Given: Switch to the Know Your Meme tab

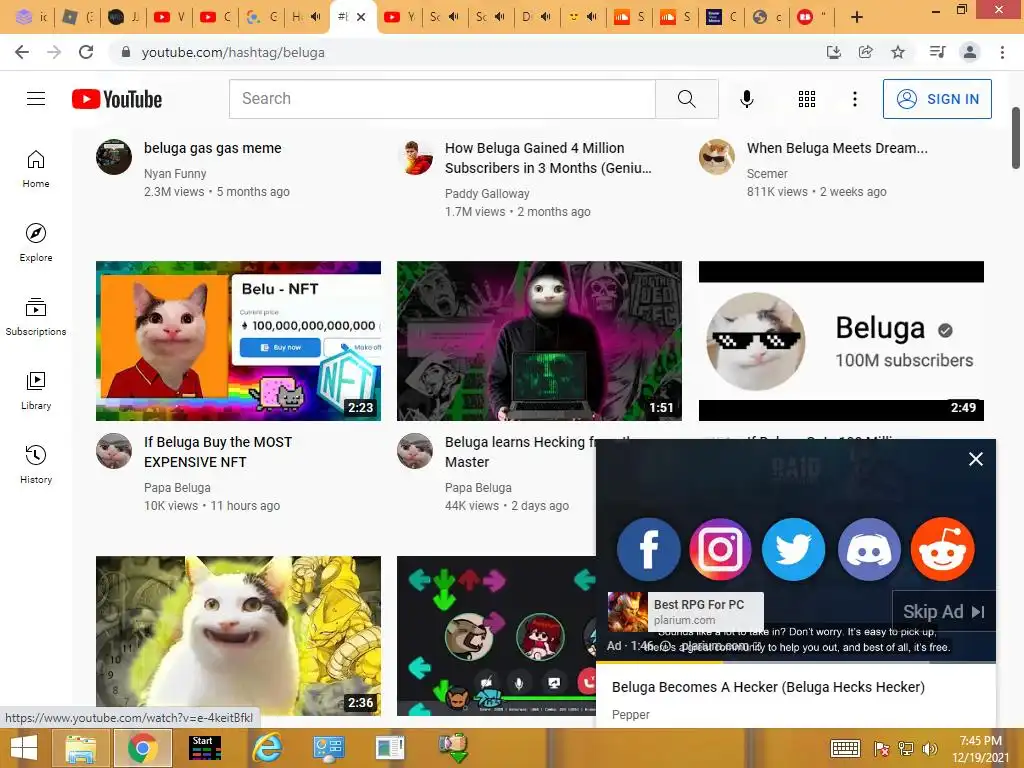Looking at the screenshot, I should click(x=722, y=17).
